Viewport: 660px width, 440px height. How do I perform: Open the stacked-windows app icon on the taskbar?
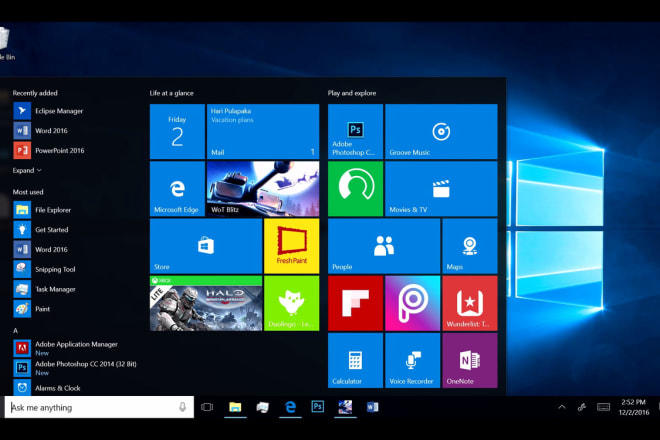coord(263,407)
